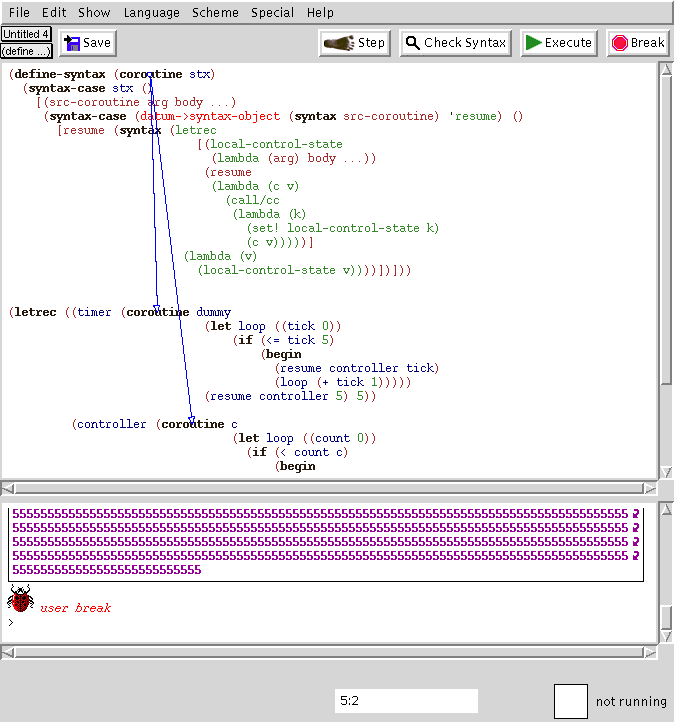Open the Scheme menu
Viewport: 674px width, 722px height.
tap(215, 13)
